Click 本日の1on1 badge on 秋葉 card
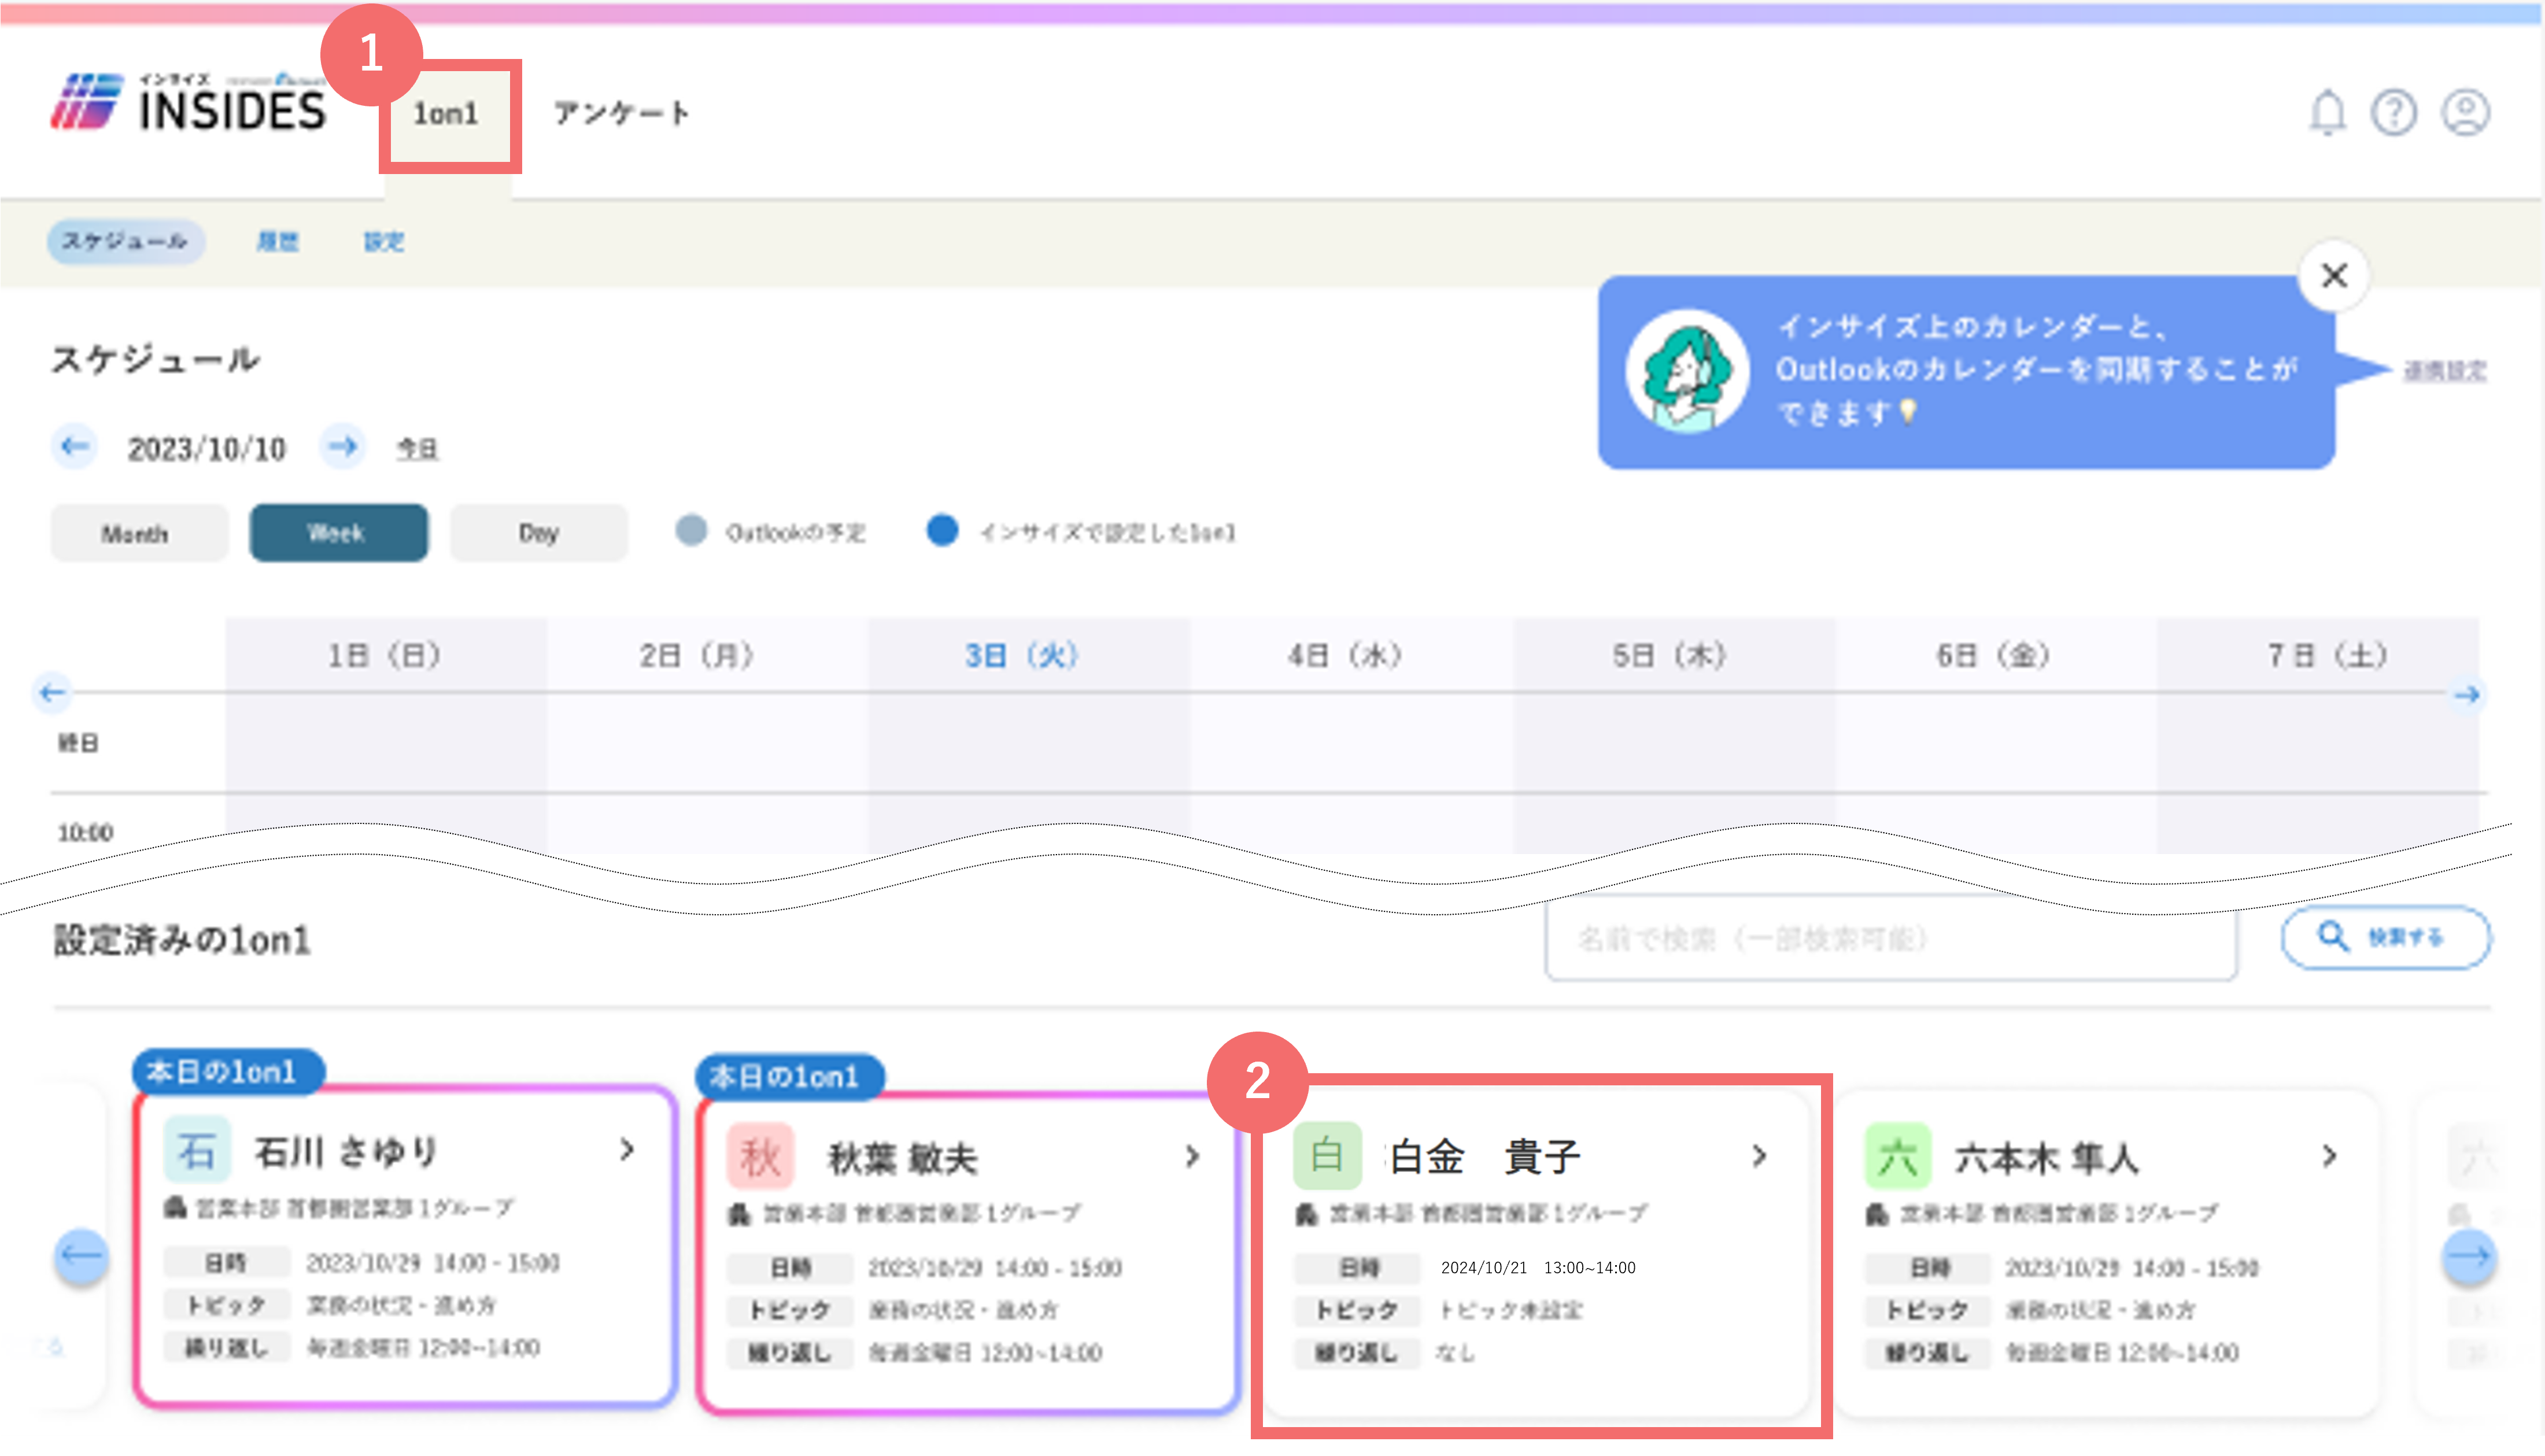This screenshot has width=2545, height=1456. tap(790, 1077)
